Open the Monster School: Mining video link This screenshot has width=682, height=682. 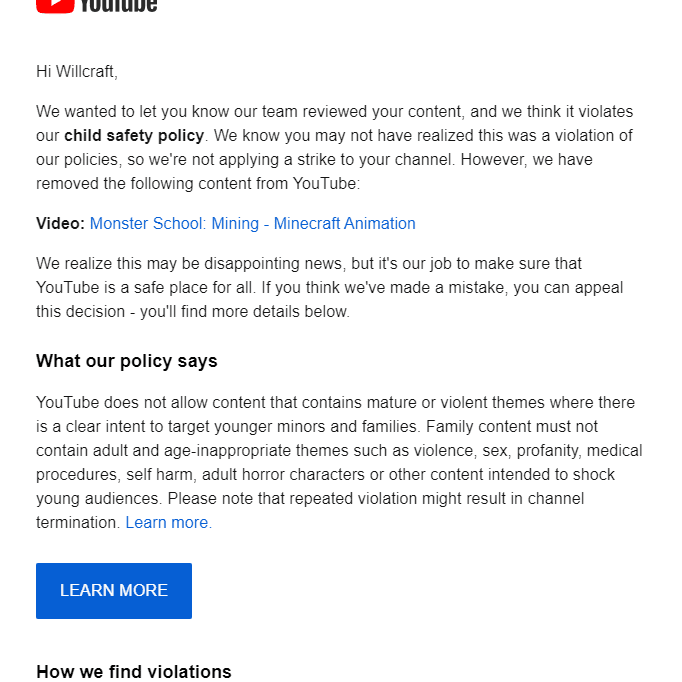[252, 224]
